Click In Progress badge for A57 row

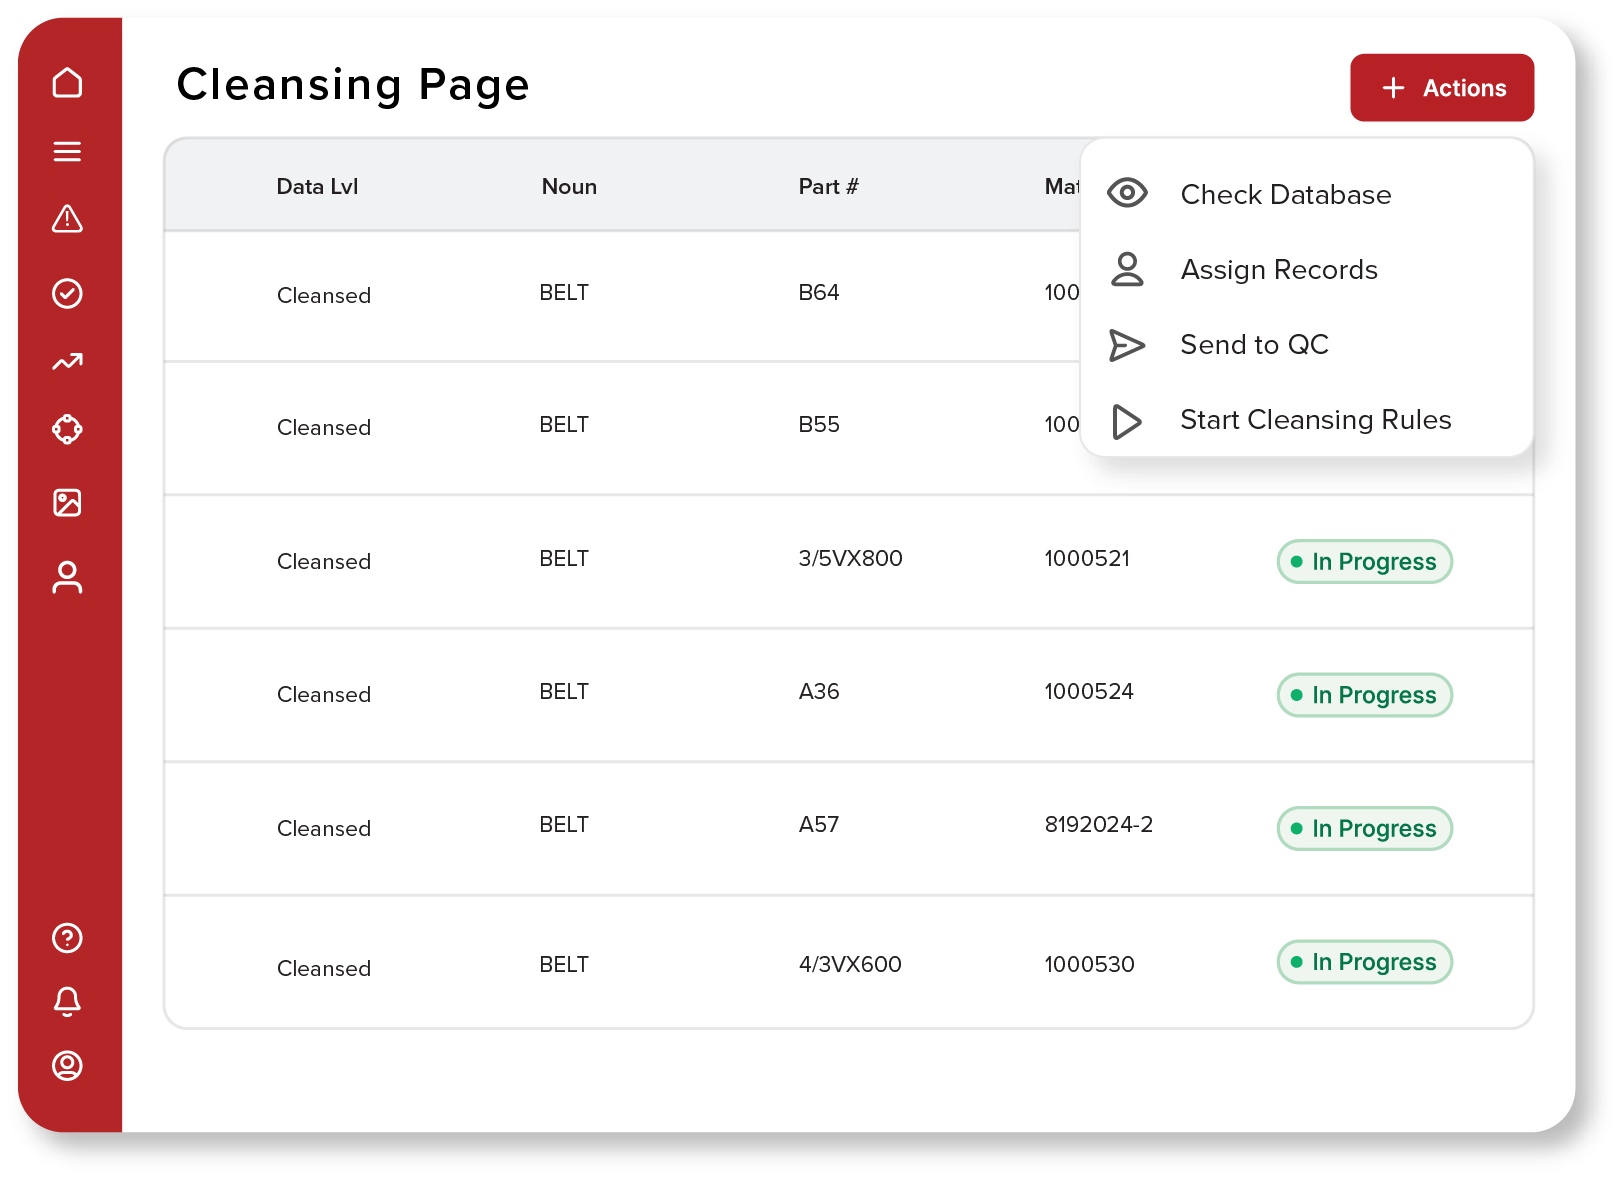click(1364, 828)
